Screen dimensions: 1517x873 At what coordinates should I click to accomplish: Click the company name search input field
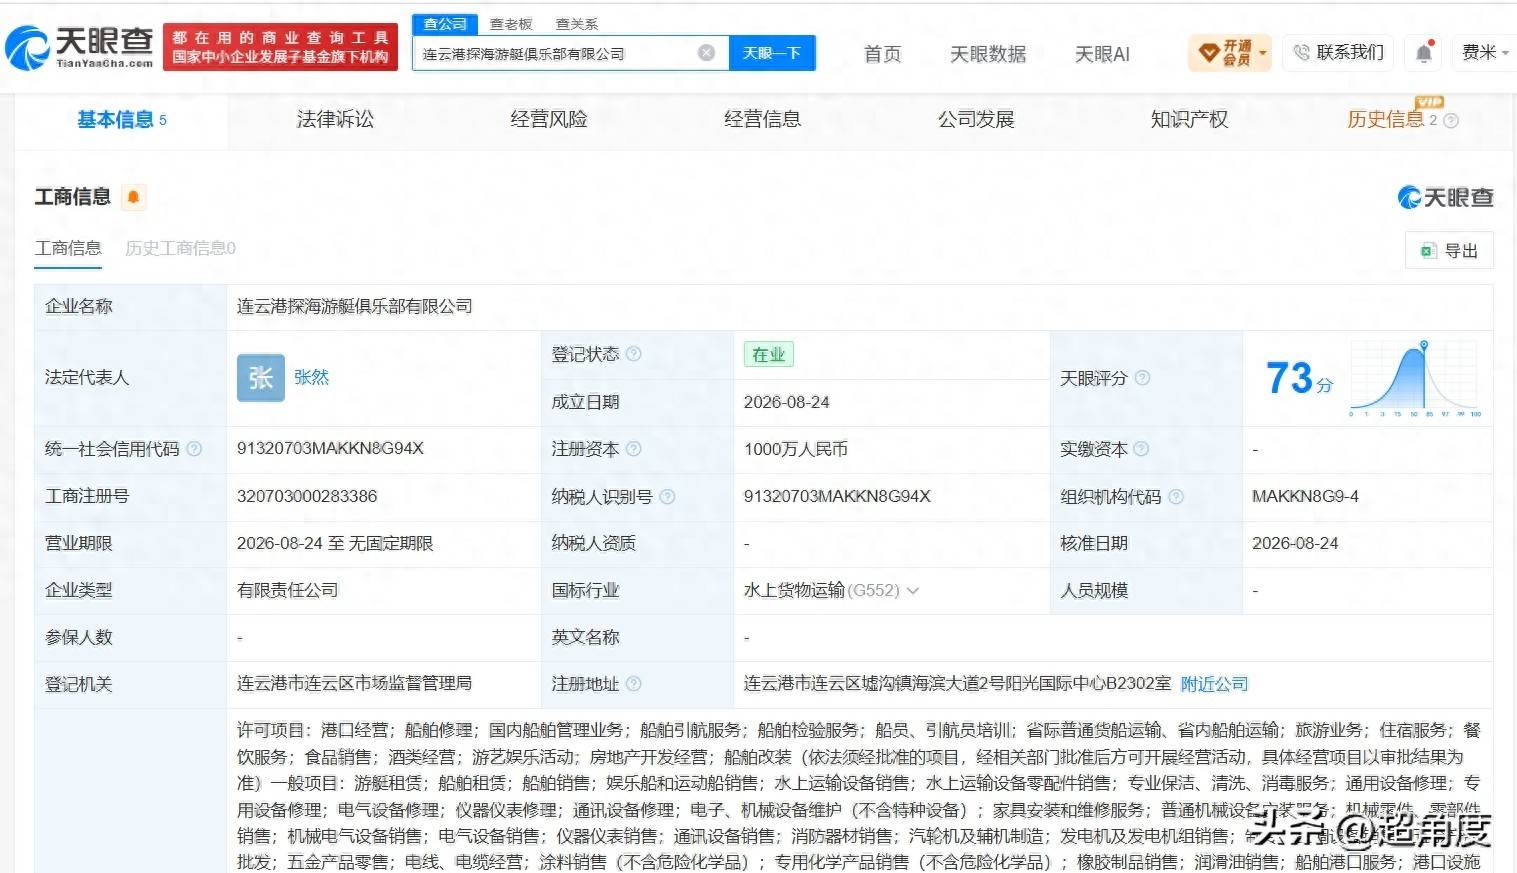(555, 53)
